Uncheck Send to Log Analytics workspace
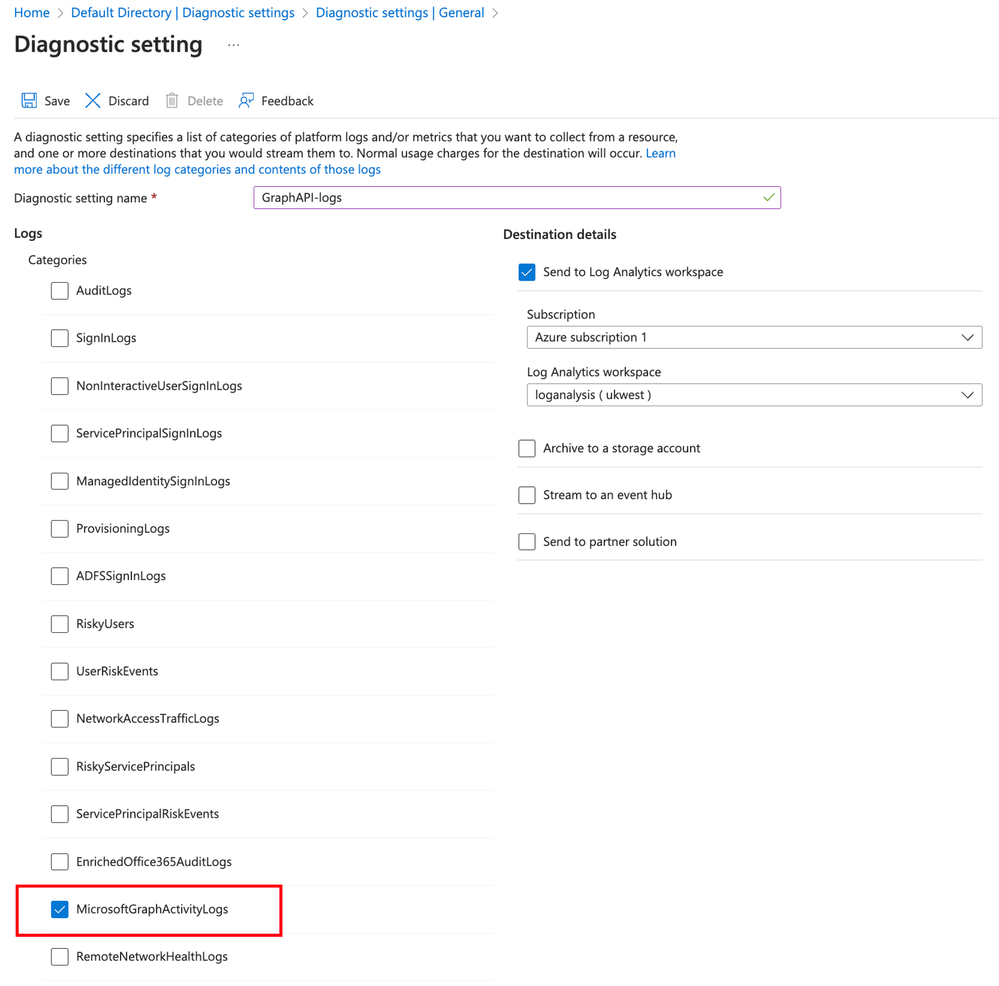 pyautogui.click(x=527, y=272)
